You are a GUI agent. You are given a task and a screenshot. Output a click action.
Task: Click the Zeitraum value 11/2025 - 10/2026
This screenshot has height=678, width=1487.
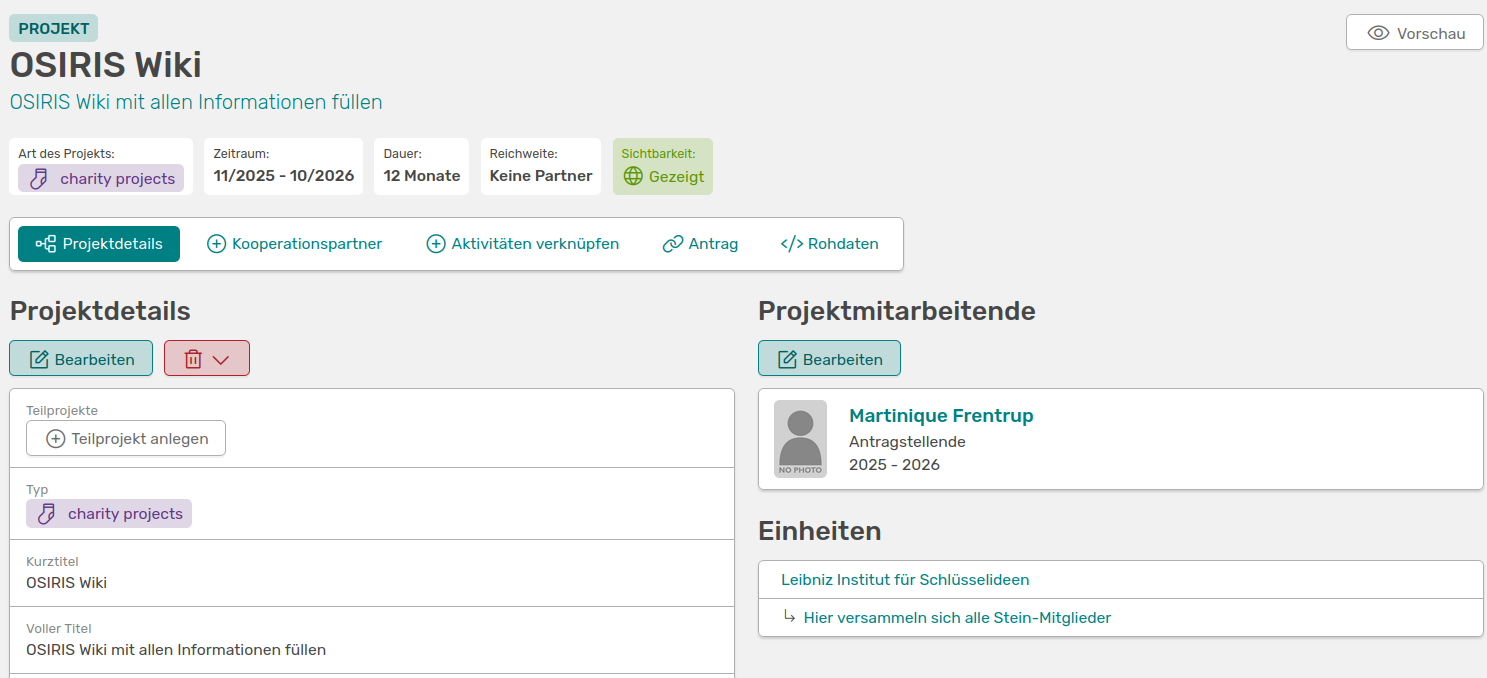(x=284, y=176)
